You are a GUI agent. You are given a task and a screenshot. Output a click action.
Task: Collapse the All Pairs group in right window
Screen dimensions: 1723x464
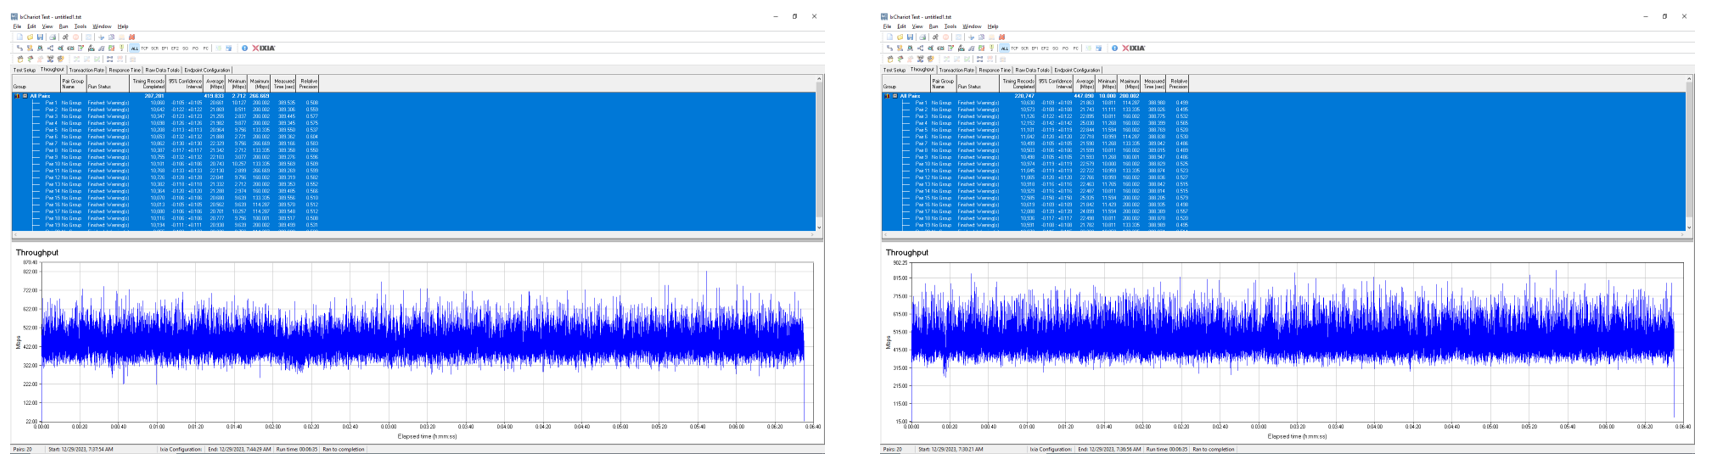[x=895, y=96]
